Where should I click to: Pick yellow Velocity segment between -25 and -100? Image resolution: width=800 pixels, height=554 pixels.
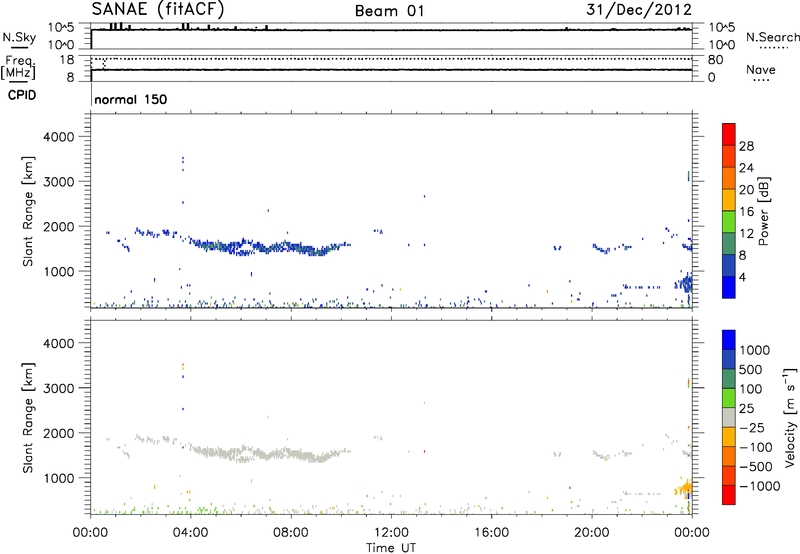point(729,437)
